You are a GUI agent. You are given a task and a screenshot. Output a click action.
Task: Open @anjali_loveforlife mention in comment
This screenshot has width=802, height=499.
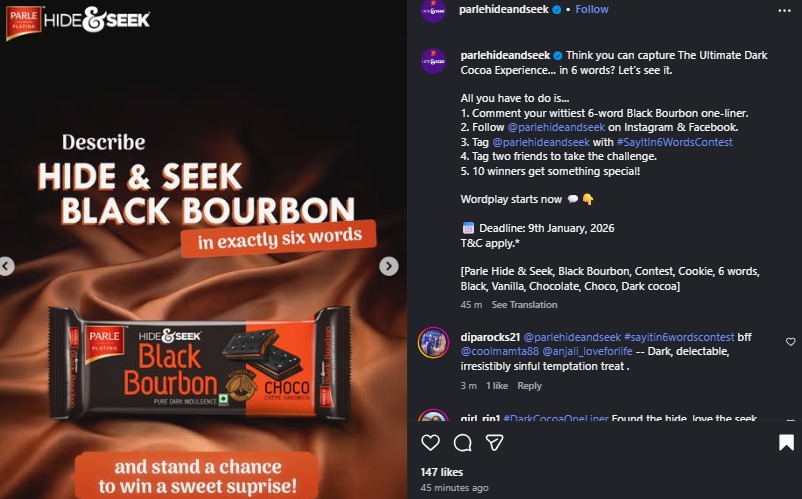tap(587, 351)
